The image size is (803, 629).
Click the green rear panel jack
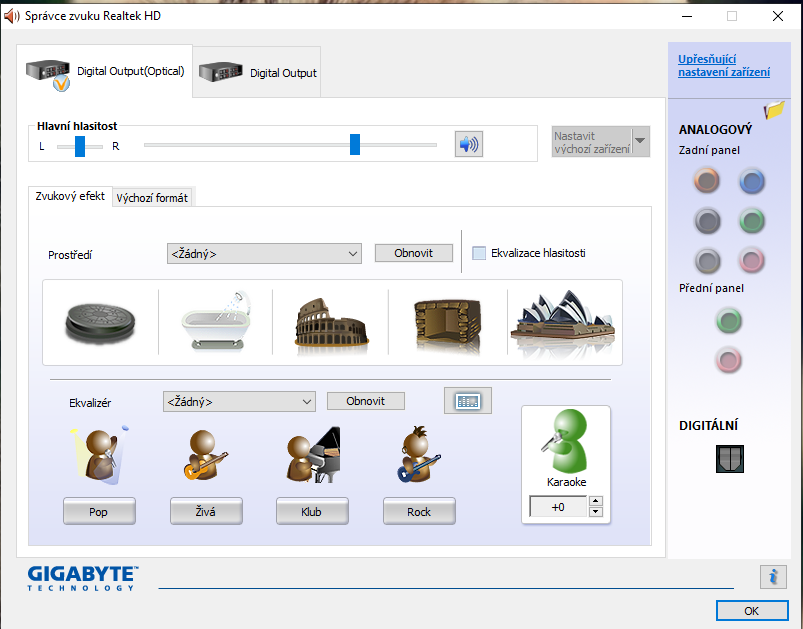click(752, 221)
